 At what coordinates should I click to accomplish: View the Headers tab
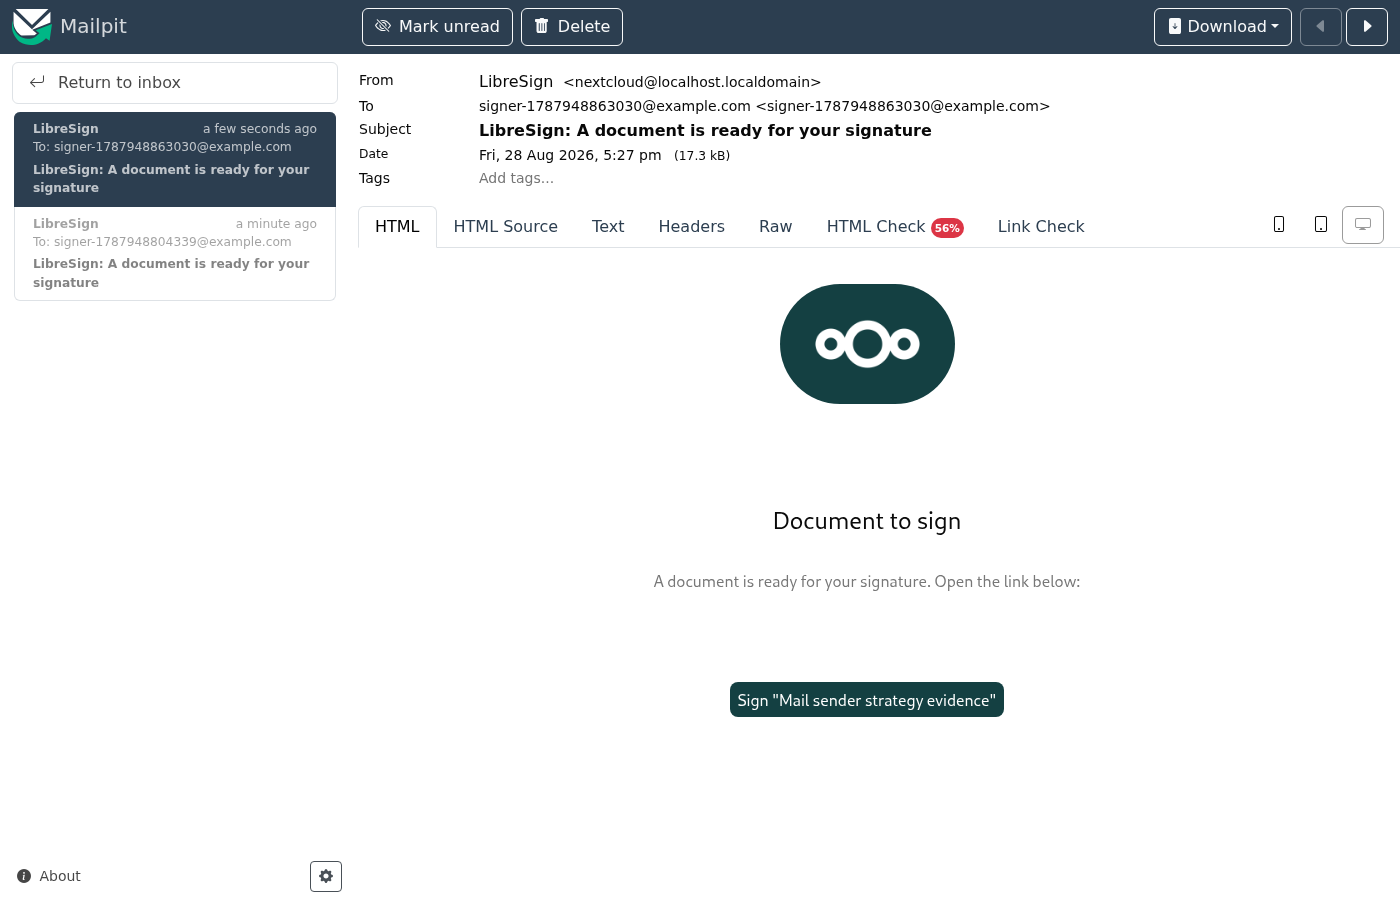tap(692, 227)
